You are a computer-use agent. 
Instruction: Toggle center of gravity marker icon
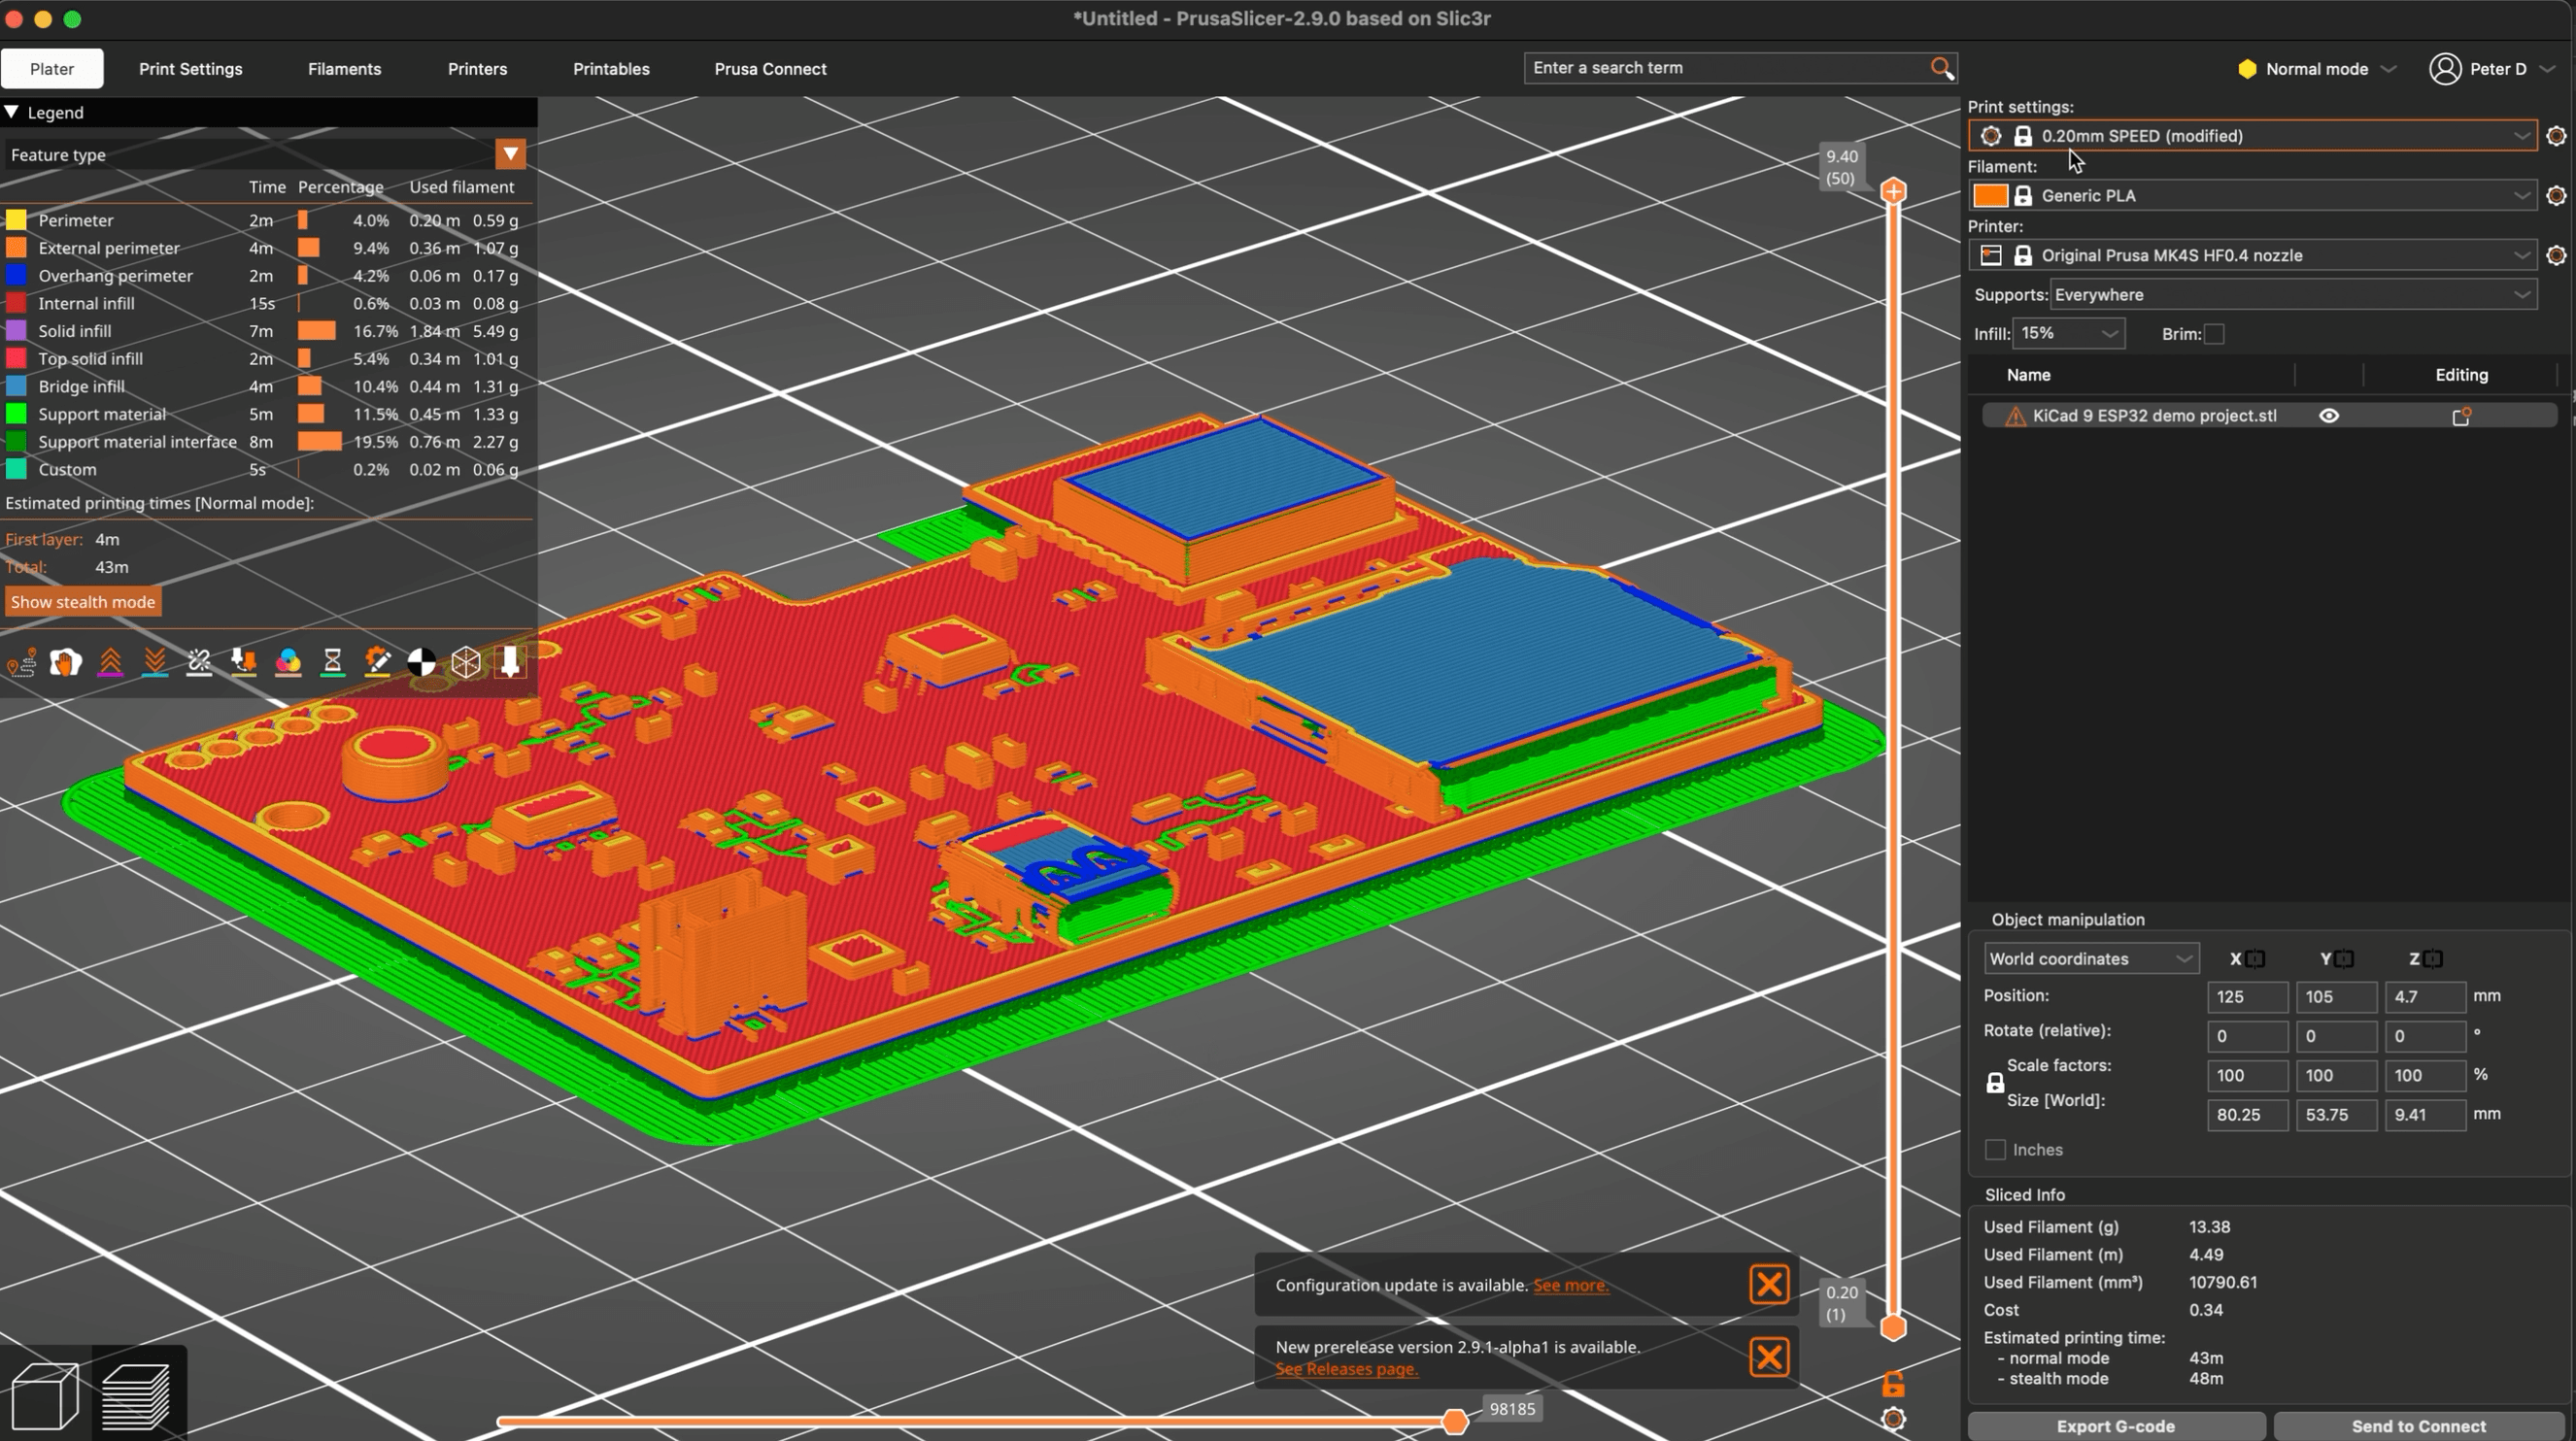coord(422,663)
